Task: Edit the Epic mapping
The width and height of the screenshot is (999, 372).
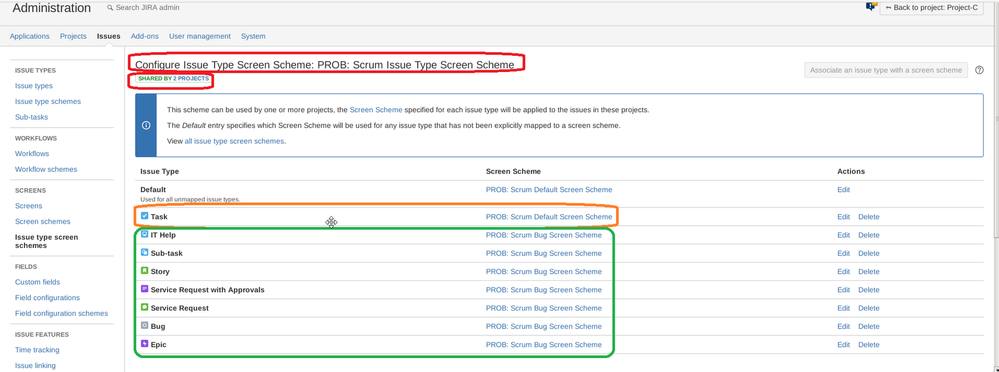Action: [x=844, y=345]
